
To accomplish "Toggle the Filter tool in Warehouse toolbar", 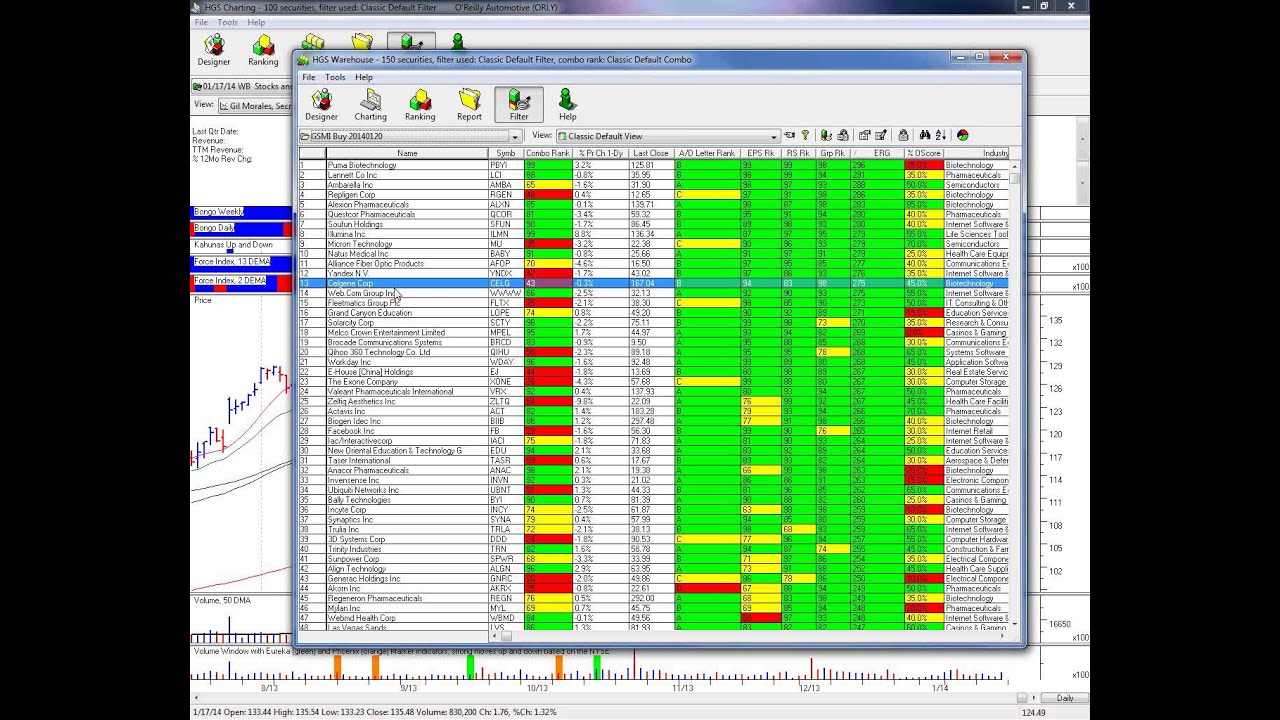I will (x=519, y=105).
